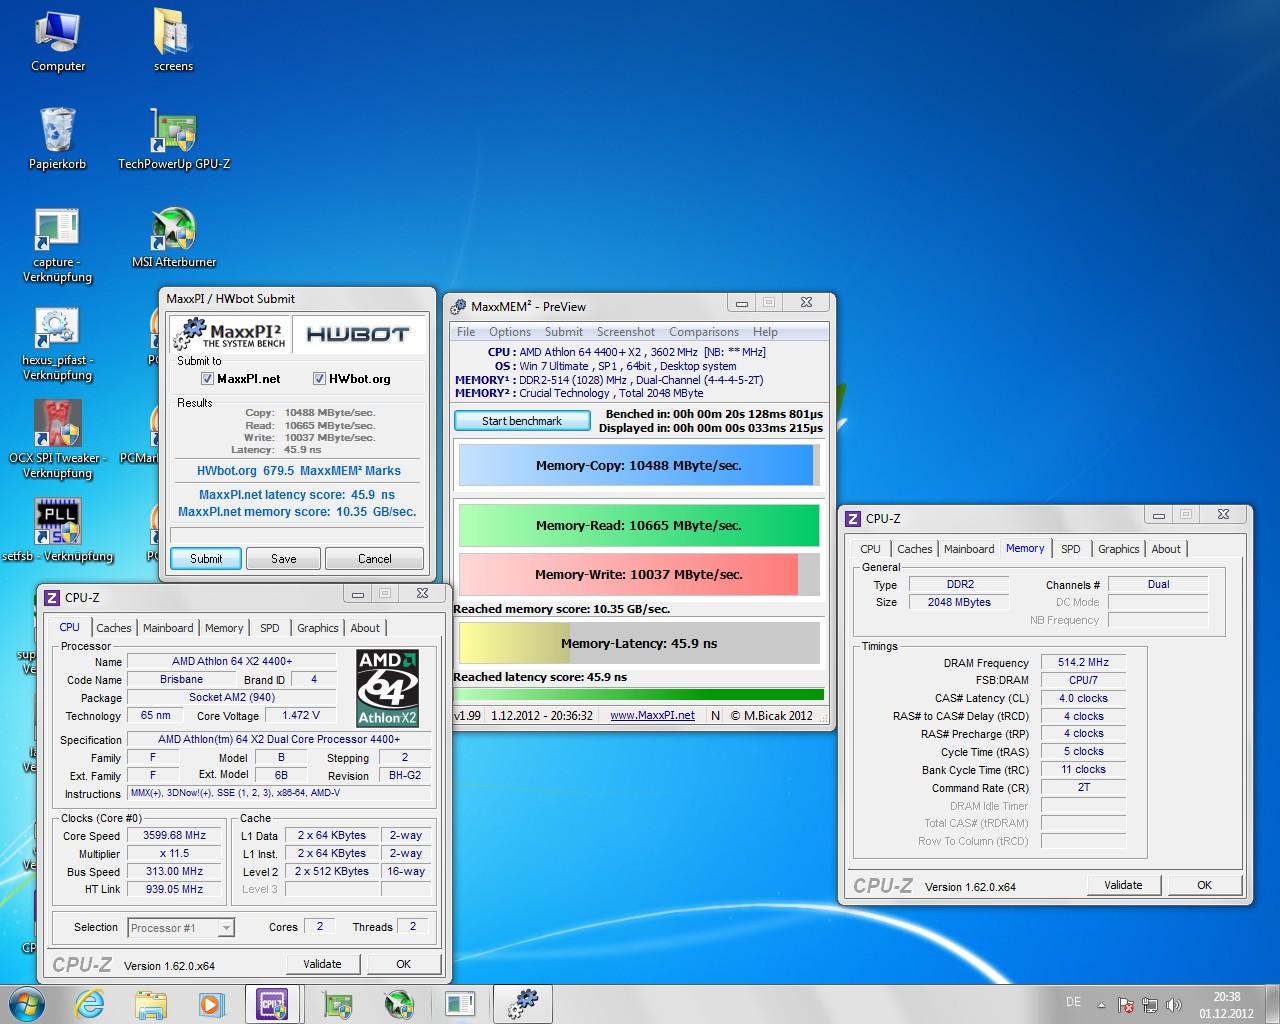Click Validate in the left CPU-Z window
Viewport: 1280px width, 1024px height.
[x=322, y=964]
